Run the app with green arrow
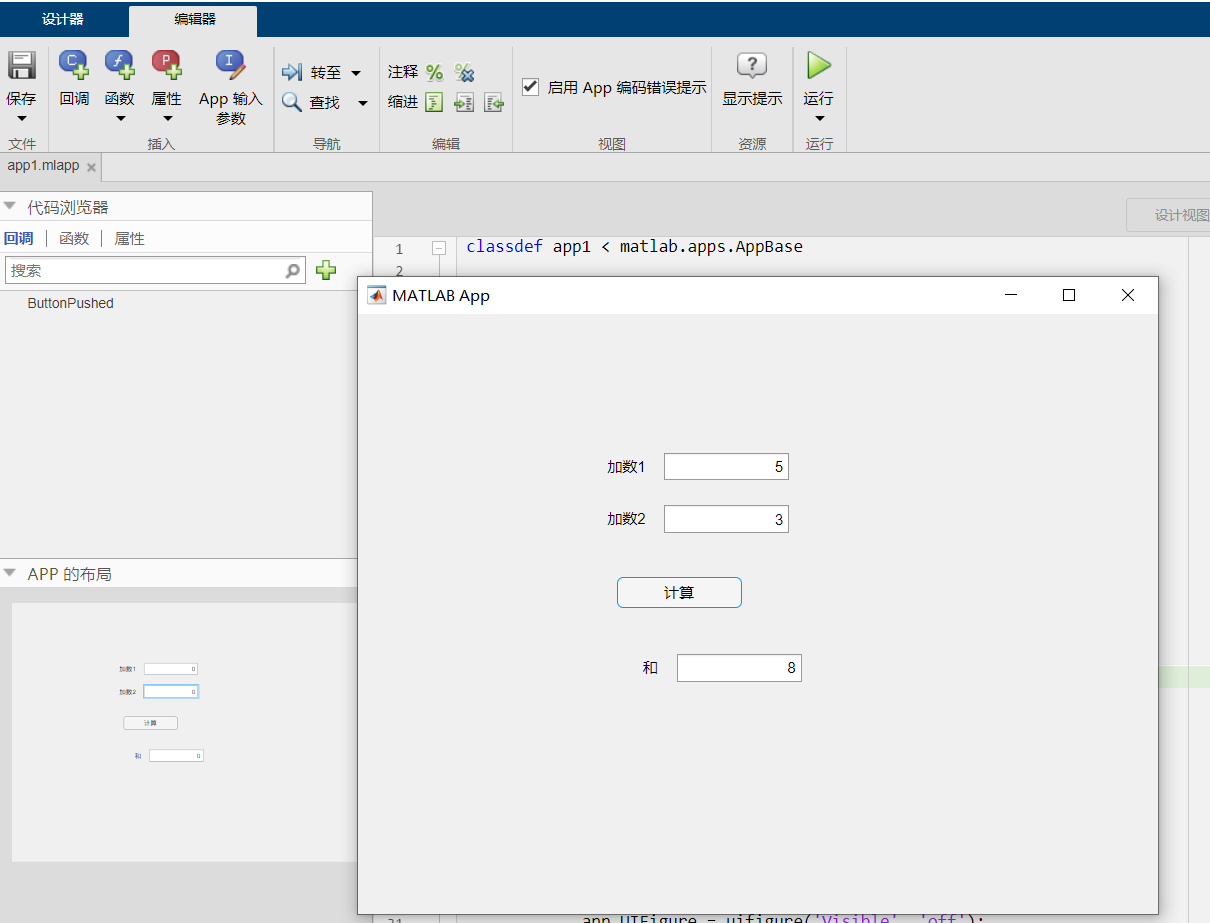 point(819,66)
